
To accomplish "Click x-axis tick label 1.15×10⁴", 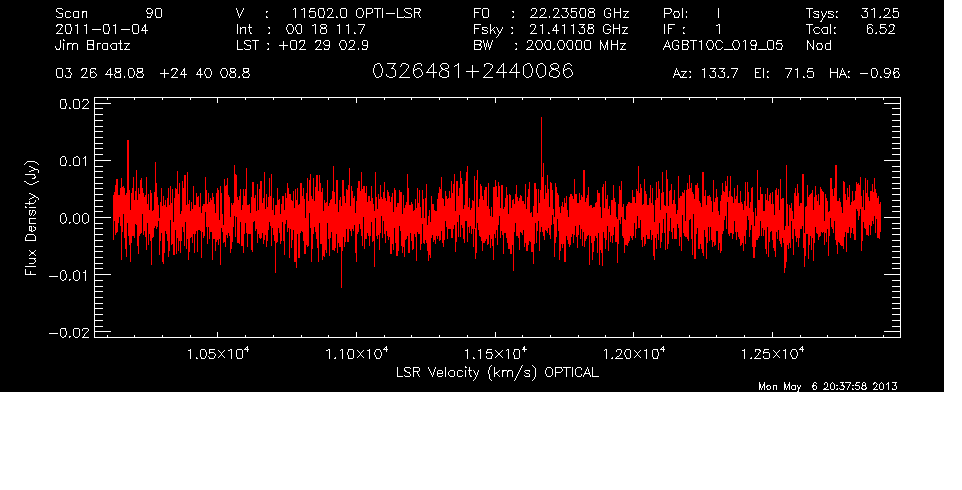I will click(495, 354).
